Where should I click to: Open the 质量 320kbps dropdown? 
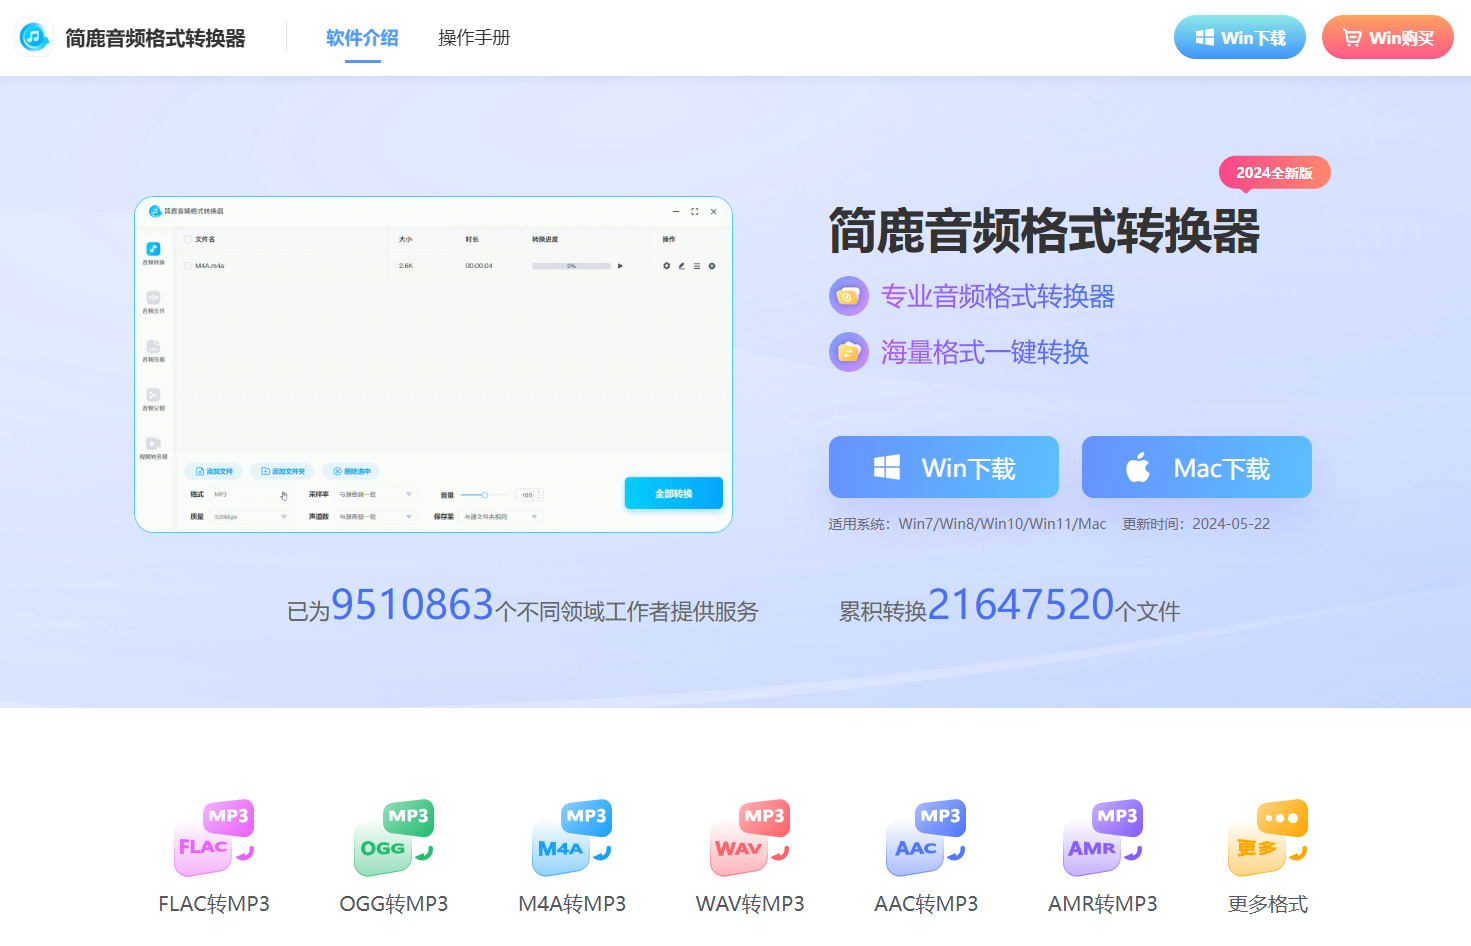tap(250, 517)
